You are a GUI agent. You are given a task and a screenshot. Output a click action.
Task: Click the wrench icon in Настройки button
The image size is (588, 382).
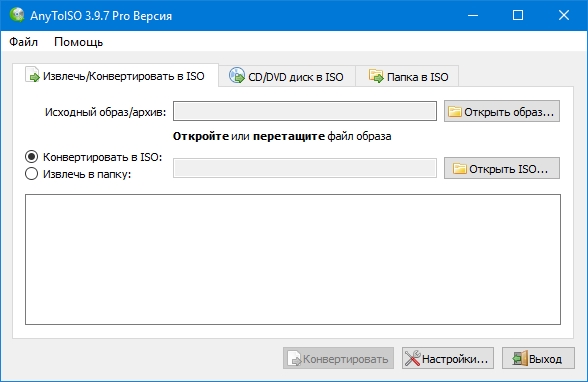(x=412, y=358)
